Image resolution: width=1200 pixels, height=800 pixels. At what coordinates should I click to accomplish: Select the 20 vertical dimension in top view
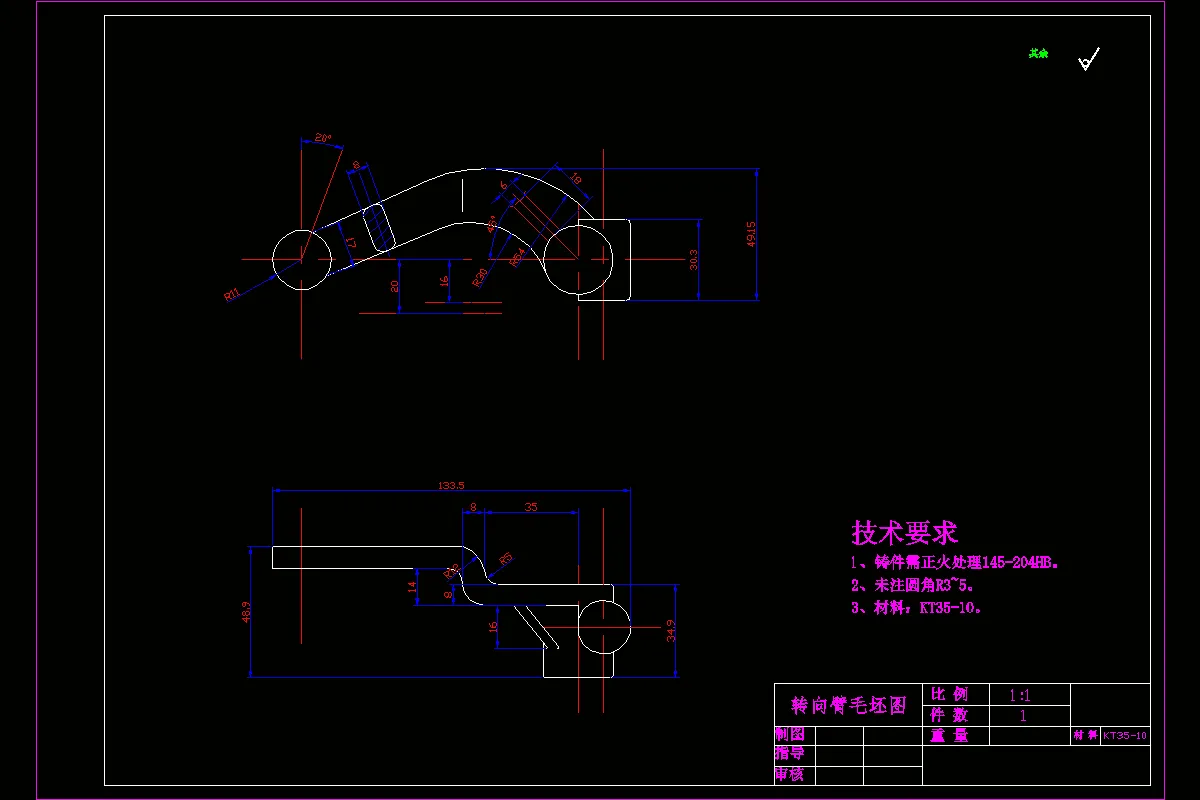click(x=394, y=286)
